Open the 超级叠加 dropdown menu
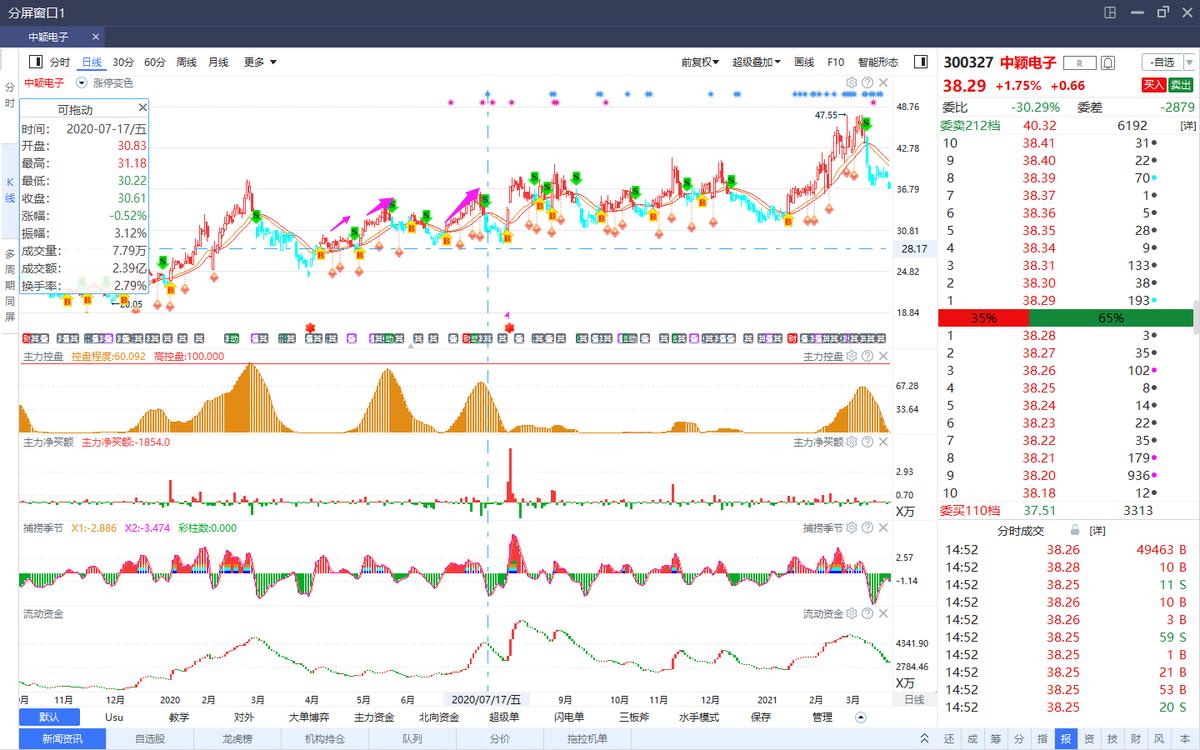 tap(757, 62)
